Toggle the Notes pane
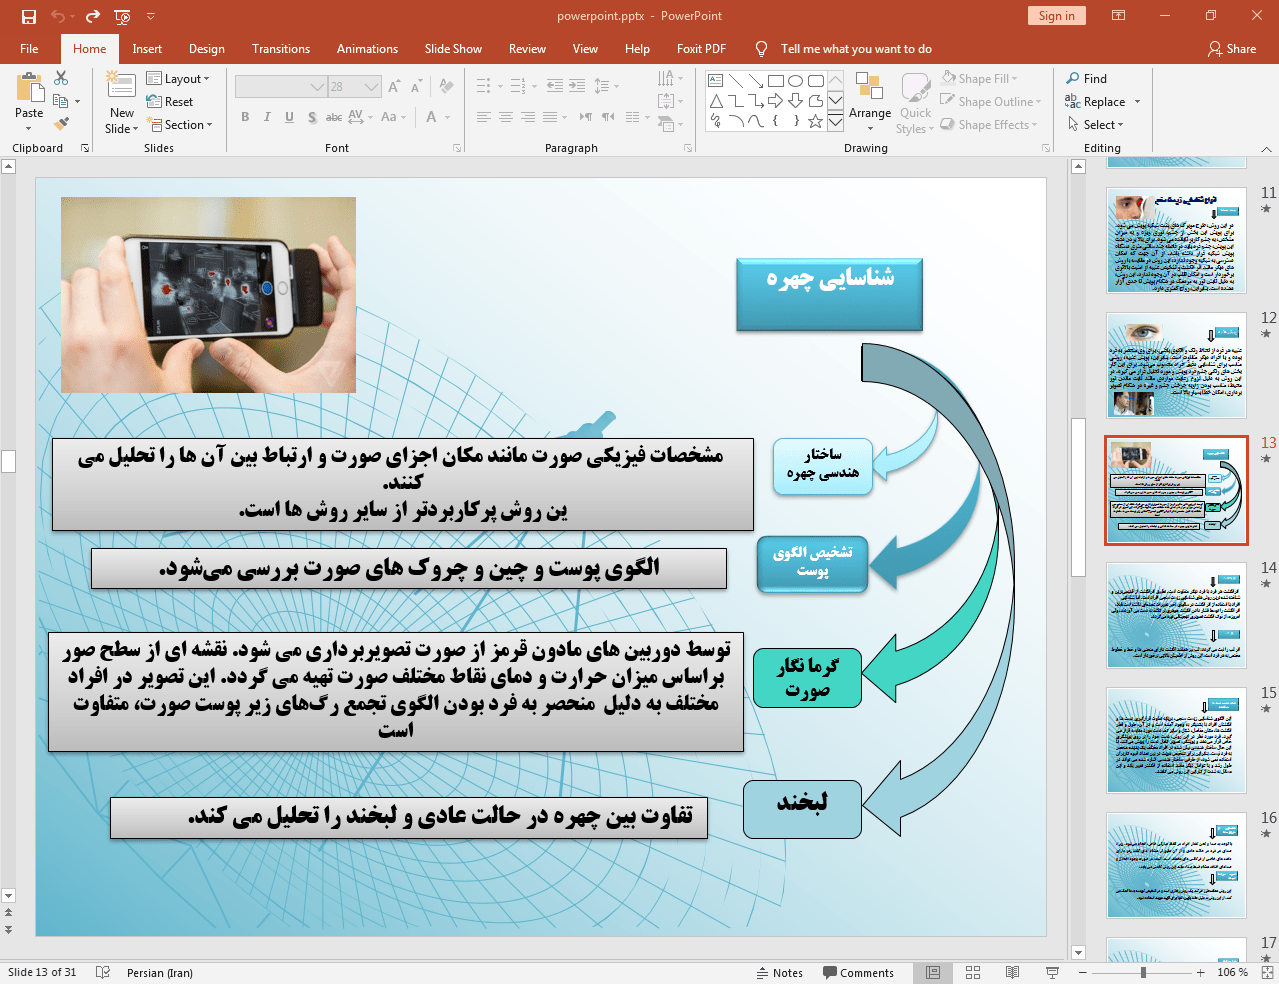Screen dimensions: 1279x984 (779, 973)
